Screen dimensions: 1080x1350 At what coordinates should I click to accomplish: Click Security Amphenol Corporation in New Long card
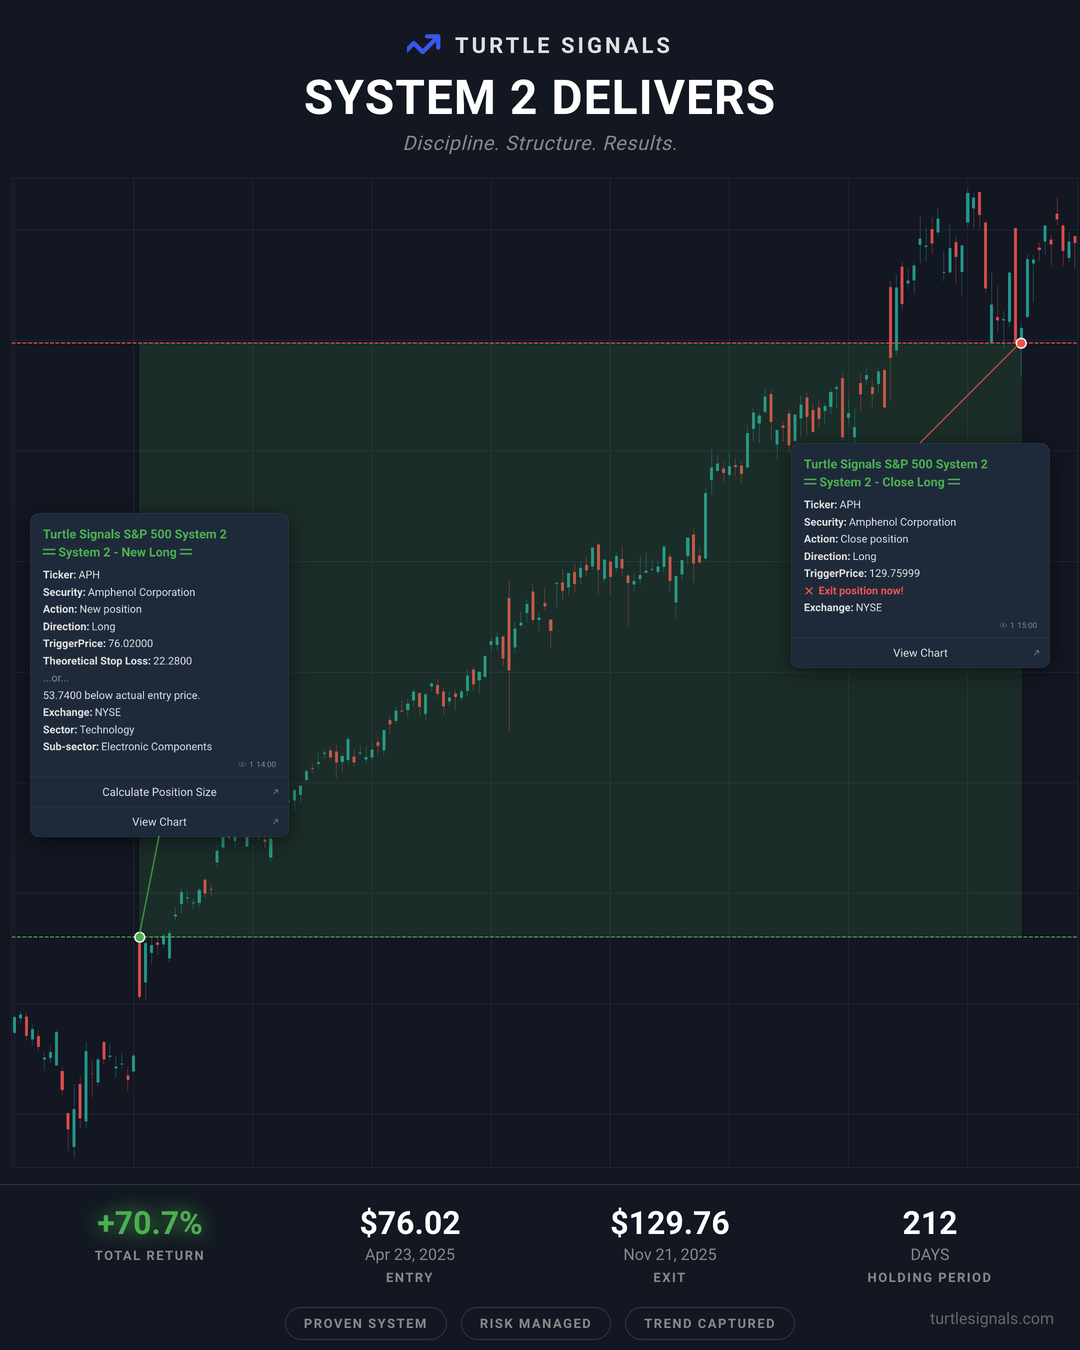(x=119, y=592)
